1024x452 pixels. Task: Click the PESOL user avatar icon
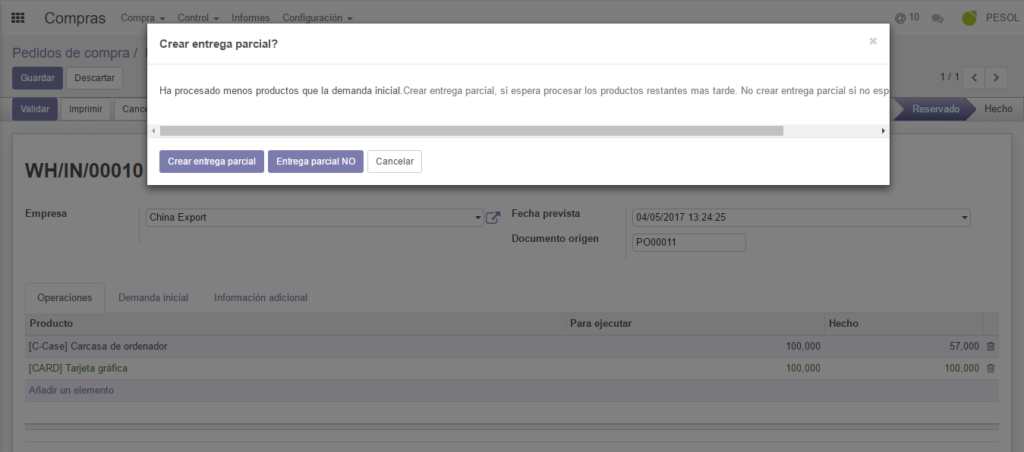point(969,18)
